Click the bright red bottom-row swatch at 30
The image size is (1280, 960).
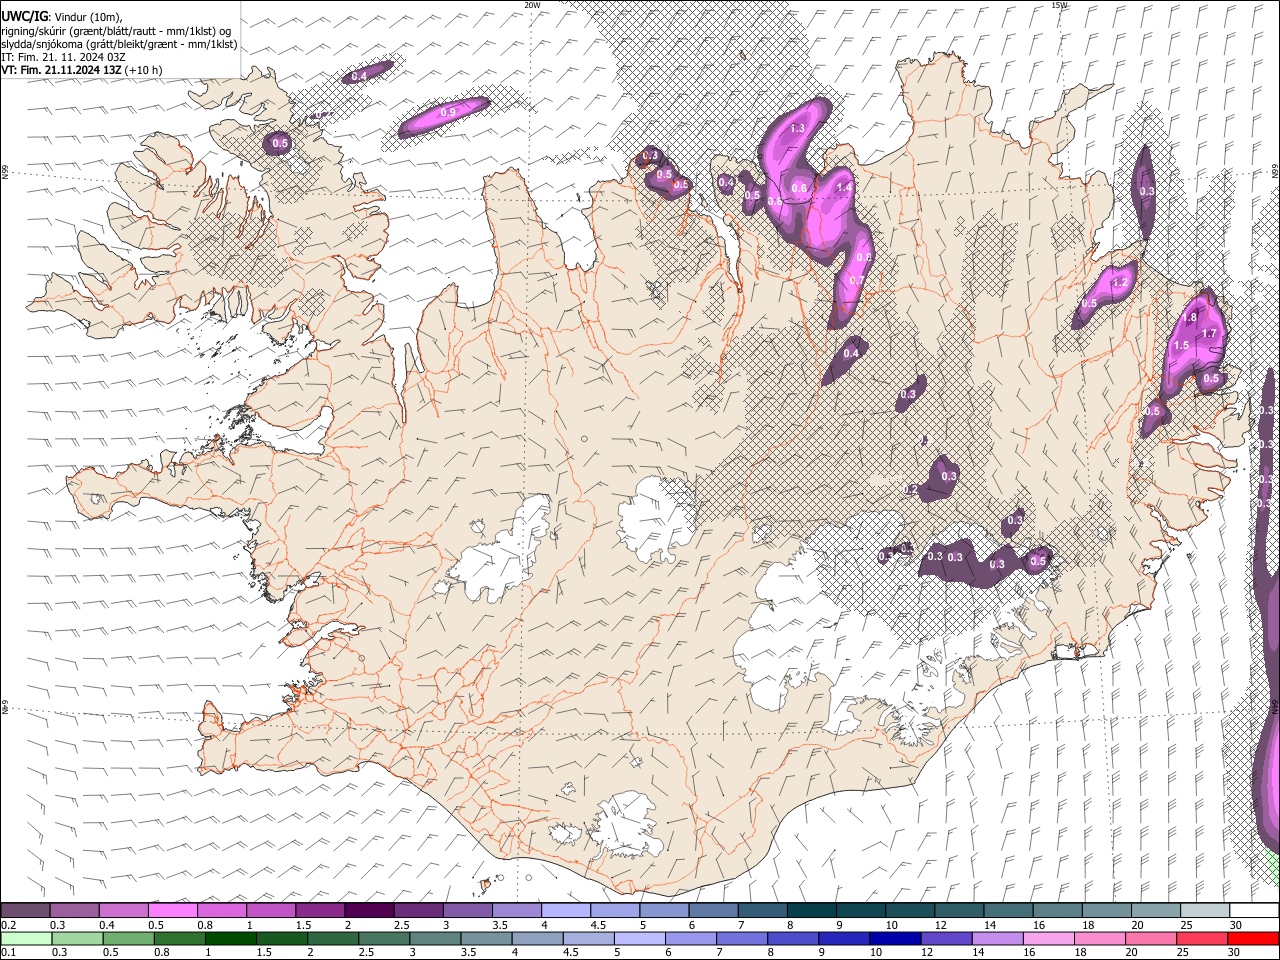coord(1253,938)
